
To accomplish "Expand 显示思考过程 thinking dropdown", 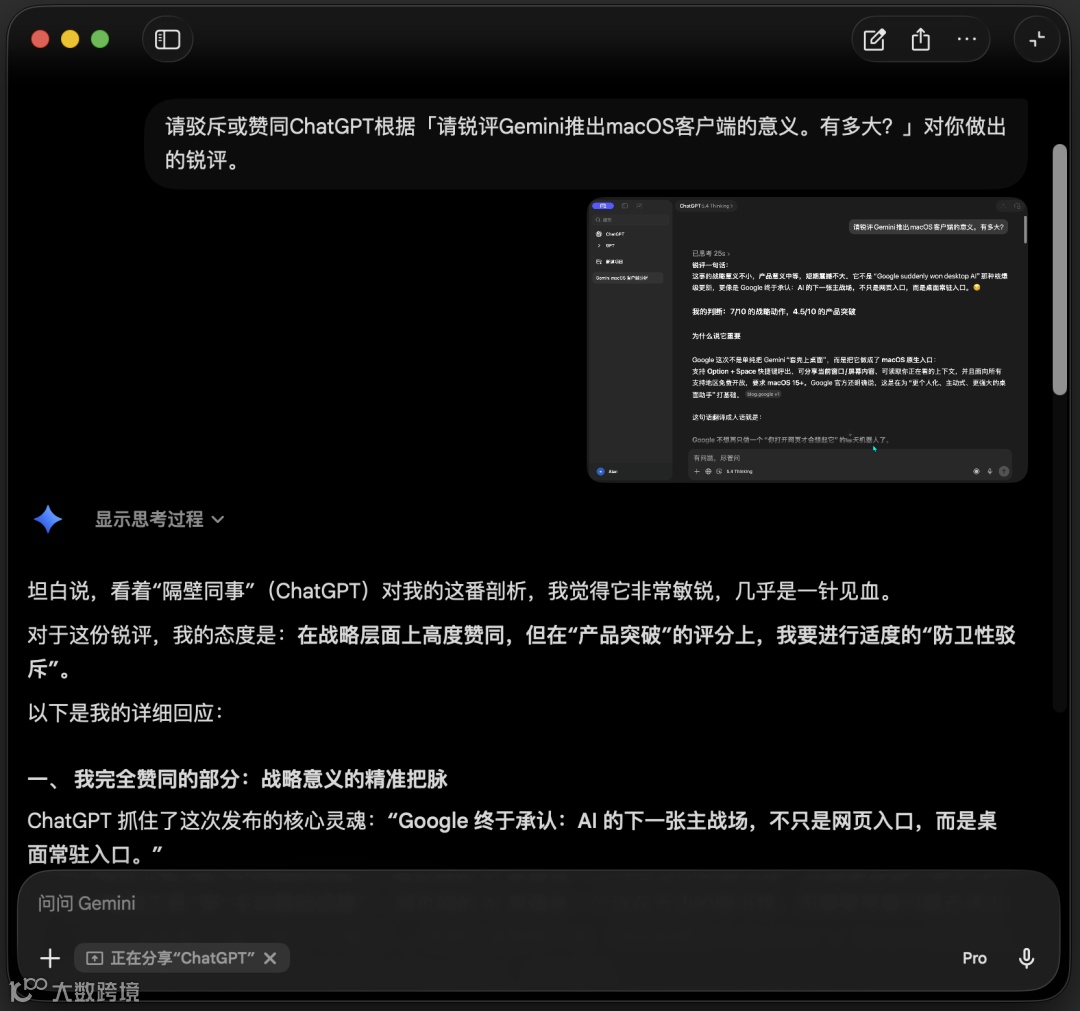I will coord(159,519).
